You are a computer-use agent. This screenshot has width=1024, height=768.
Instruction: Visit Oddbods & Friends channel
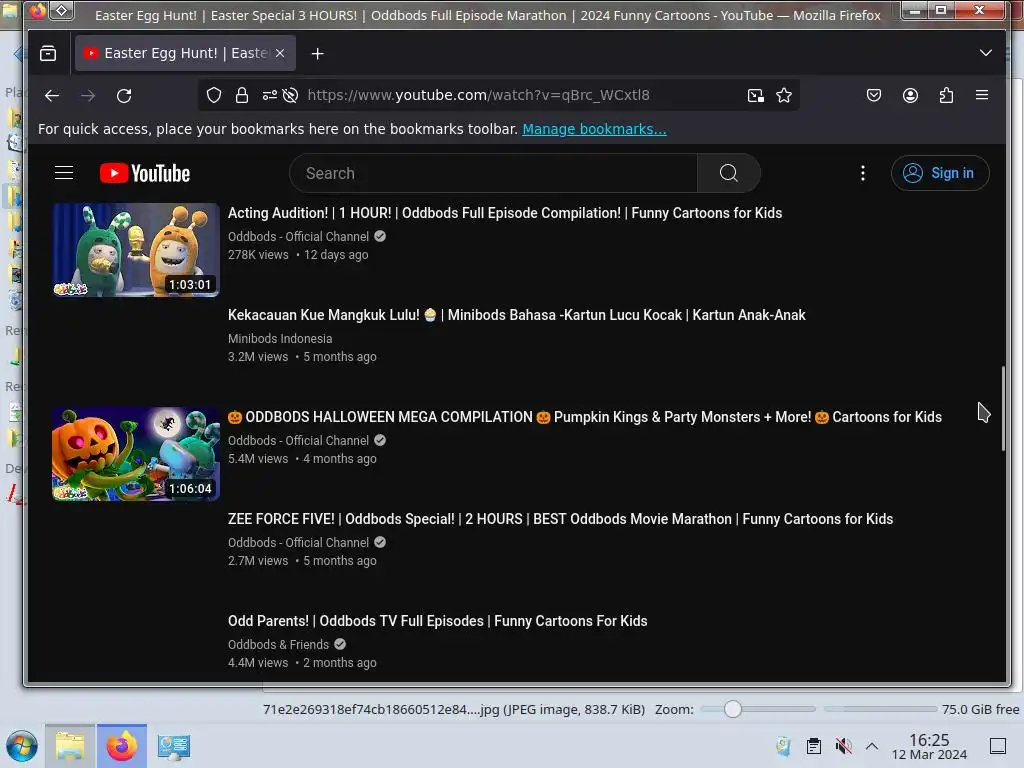point(278,644)
